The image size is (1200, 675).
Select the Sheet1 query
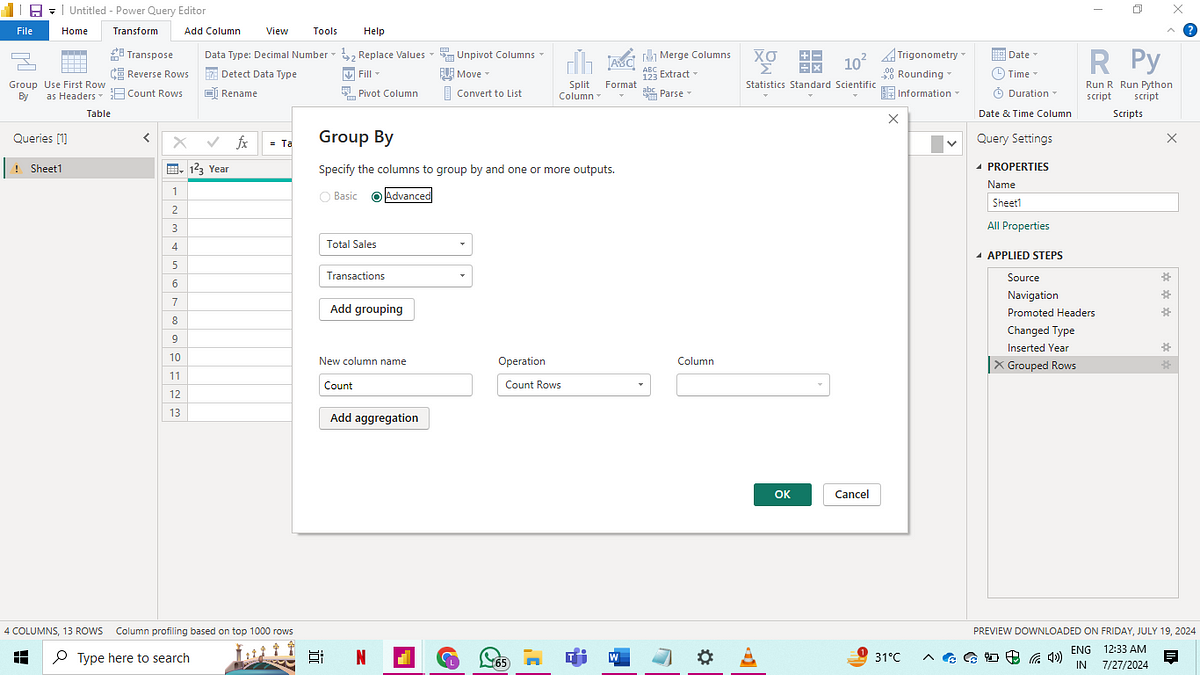coord(78,169)
